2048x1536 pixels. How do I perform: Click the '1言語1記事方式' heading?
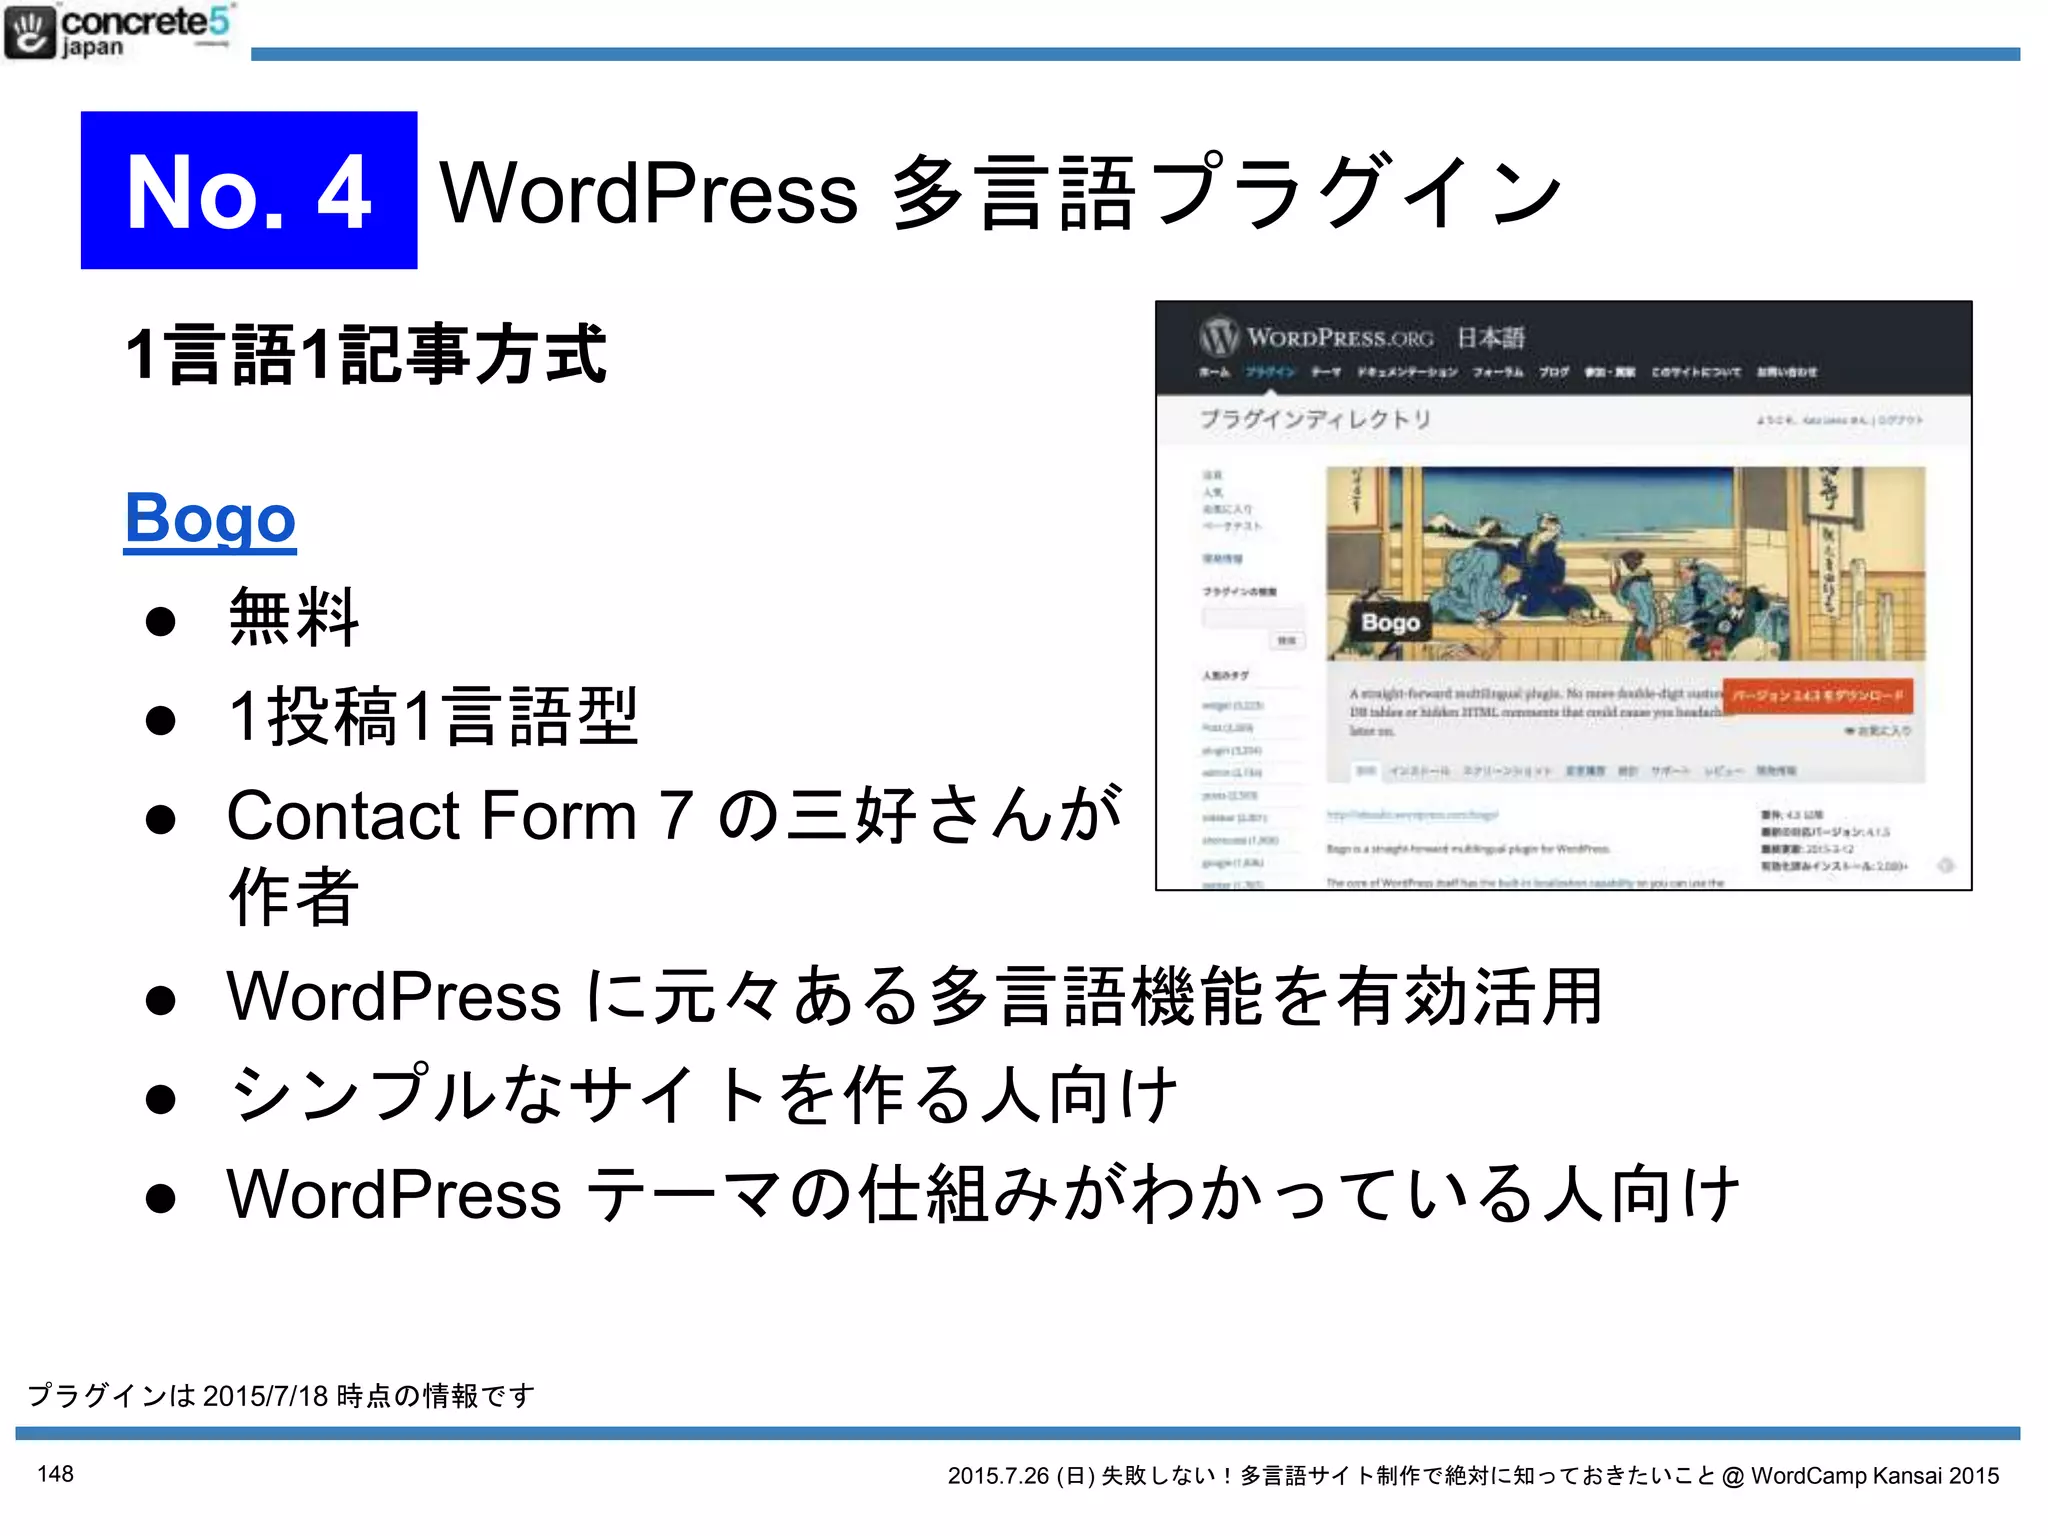(x=366, y=355)
